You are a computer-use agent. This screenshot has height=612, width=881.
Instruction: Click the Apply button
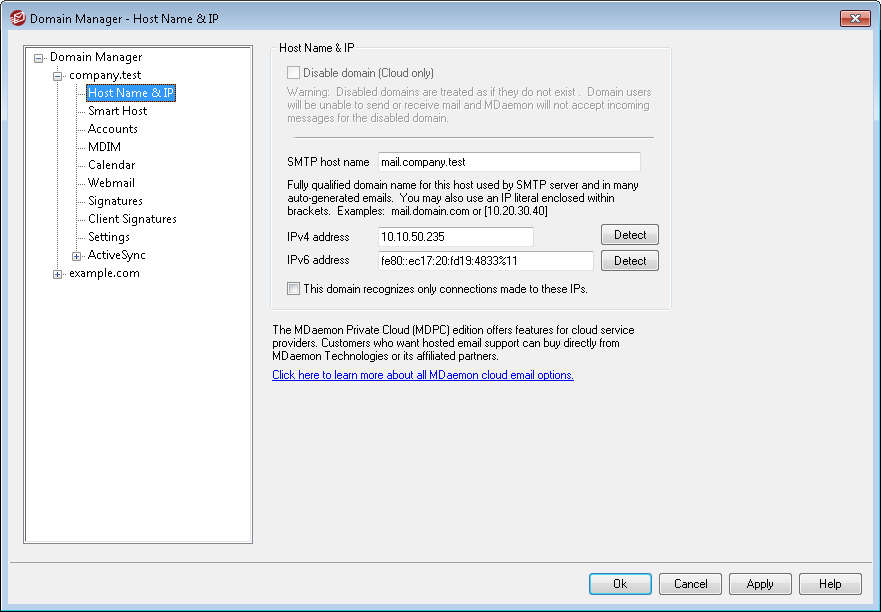760,584
